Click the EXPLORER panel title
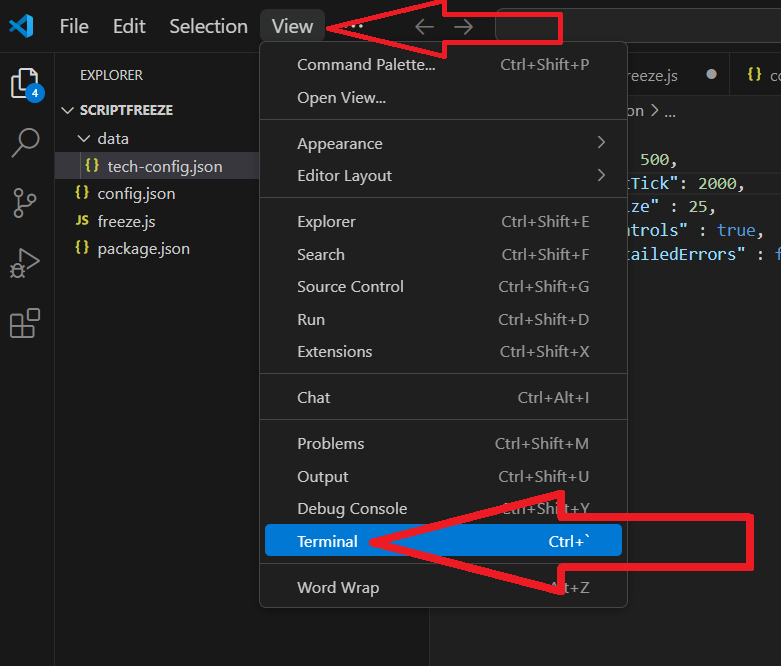This screenshot has width=781, height=666. (x=112, y=75)
